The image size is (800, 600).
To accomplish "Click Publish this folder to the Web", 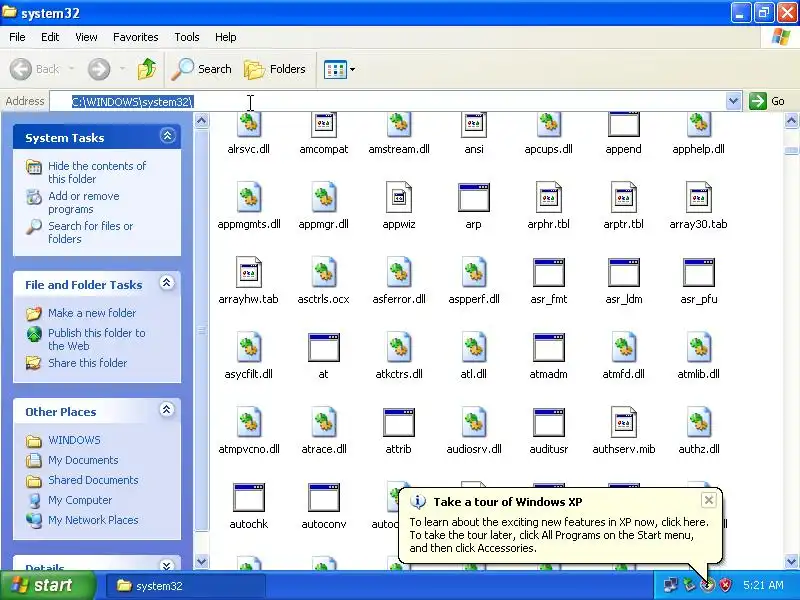I will pos(96,339).
